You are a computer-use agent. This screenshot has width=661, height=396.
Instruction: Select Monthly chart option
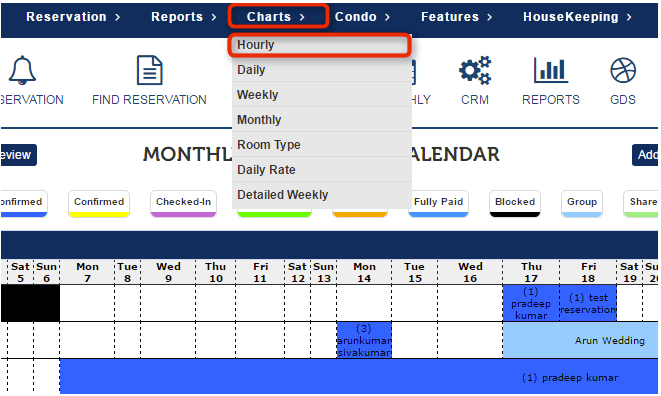(322, 119)
